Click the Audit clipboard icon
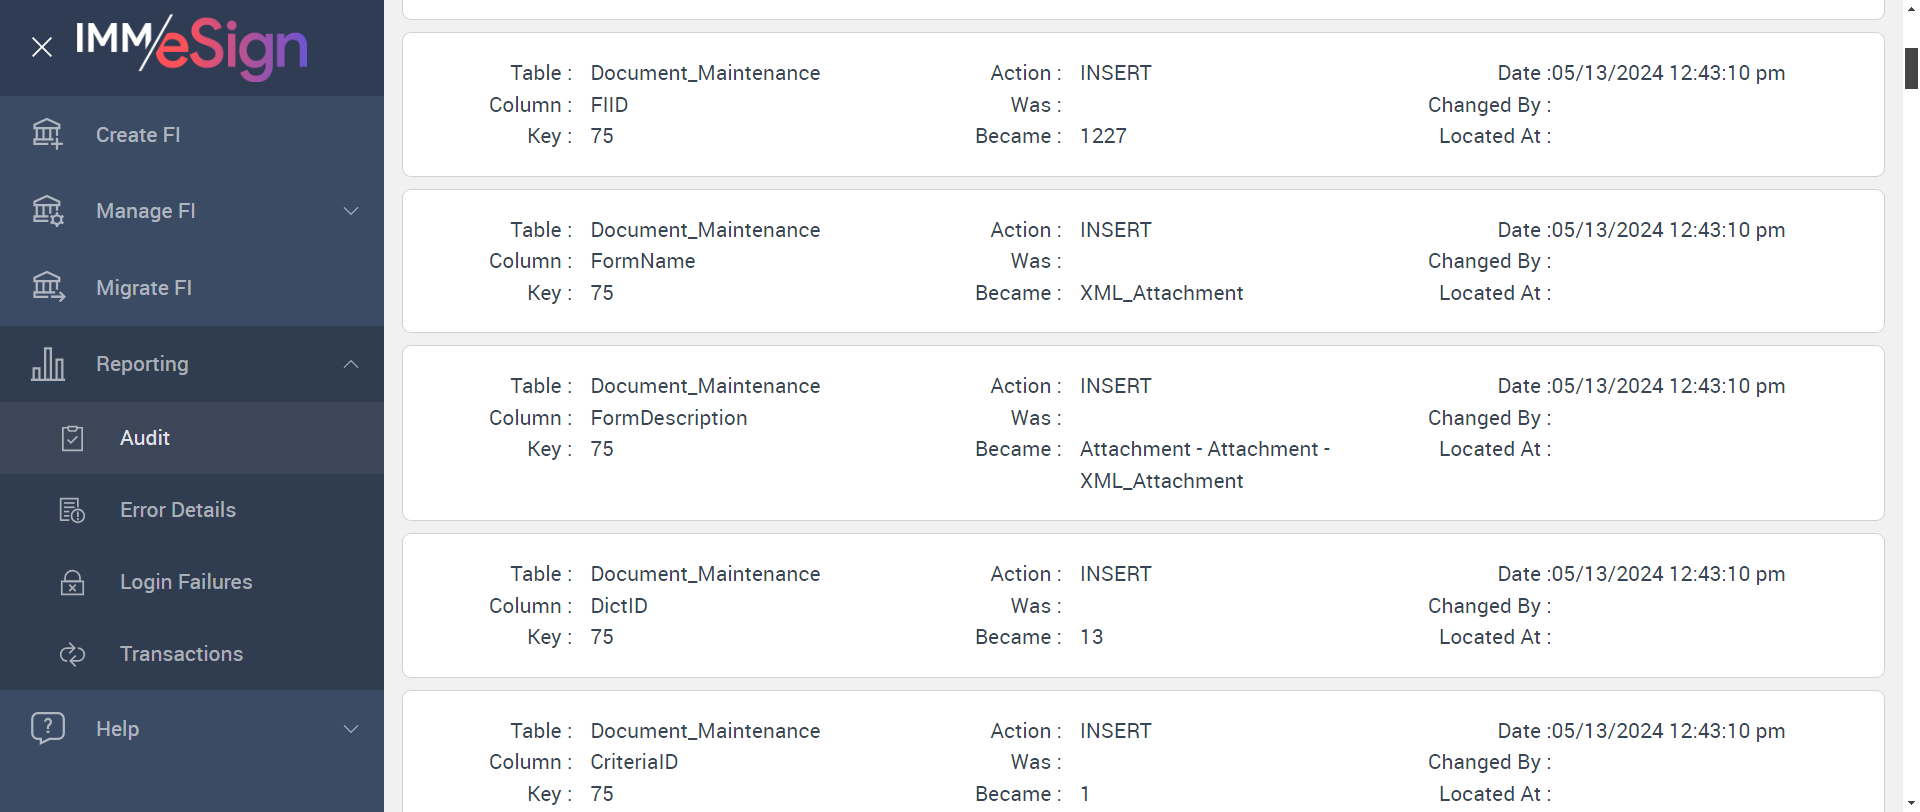This screenshot has width=1920, height=812. (x=72, y=438)
